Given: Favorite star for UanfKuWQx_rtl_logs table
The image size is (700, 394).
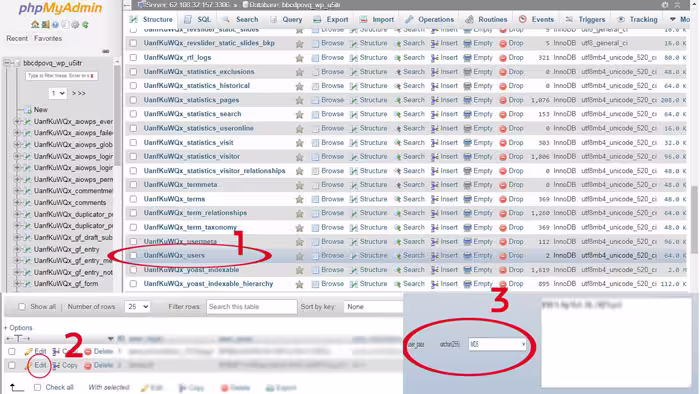Looking at the screenshot, I should 300,58.
